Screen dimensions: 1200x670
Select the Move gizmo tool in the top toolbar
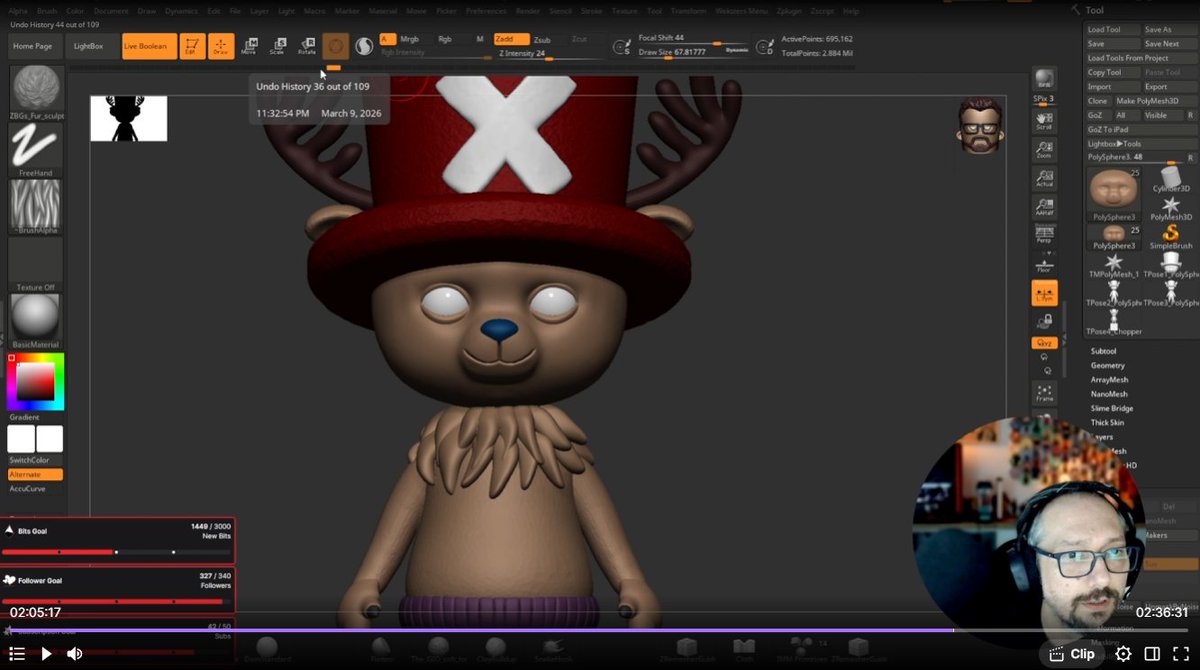click(249, 45)
